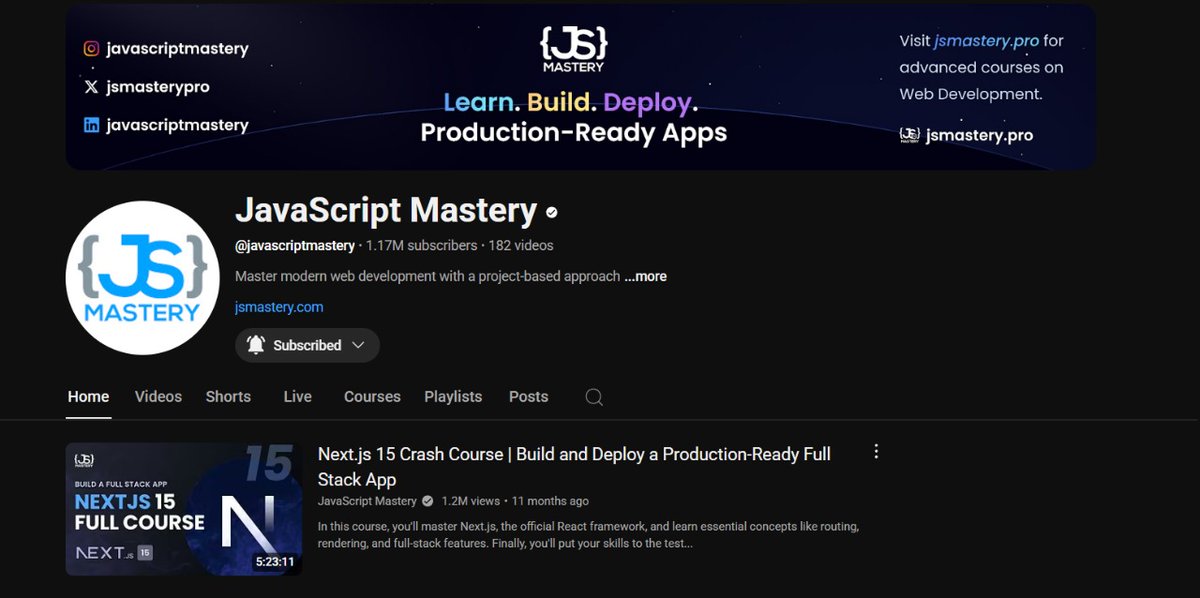Click the video description starting "In this course"
1200x598 pixels.
tap(588, 535)
